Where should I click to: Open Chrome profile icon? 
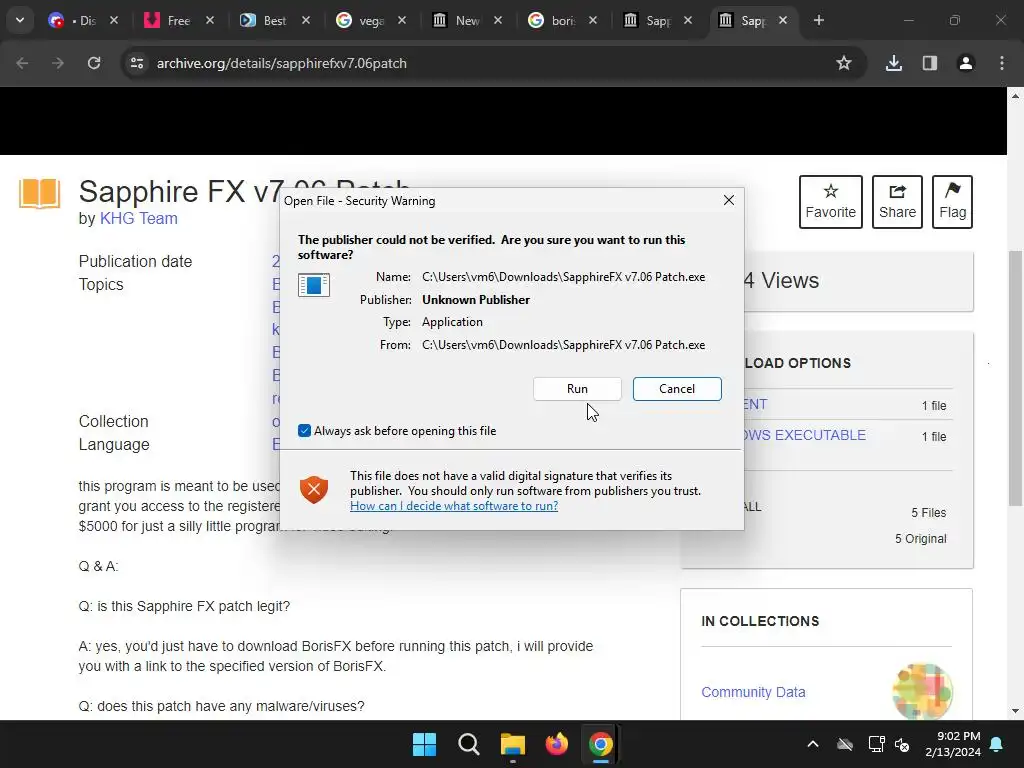pyautogui.click(x=966, y=63)
